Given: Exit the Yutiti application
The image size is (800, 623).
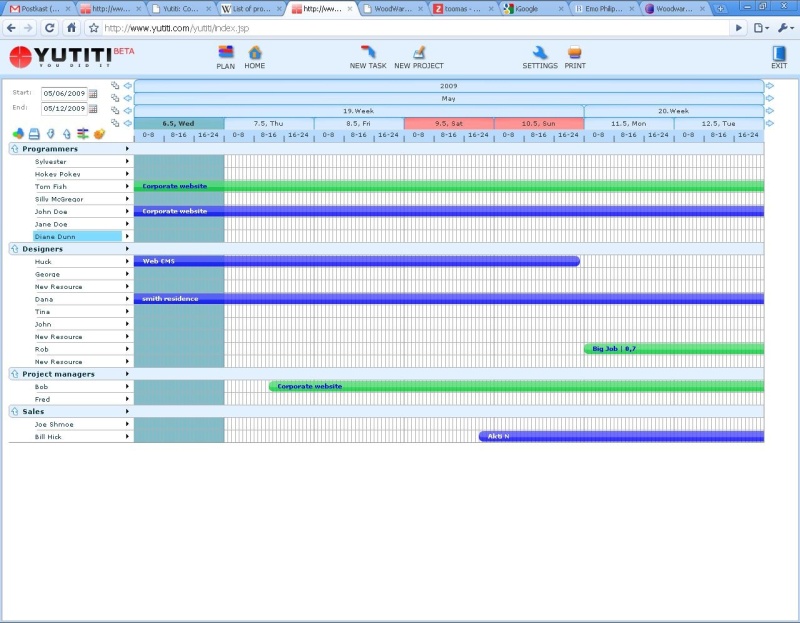Looking at the screenshot, I should [x=779, y=54].
